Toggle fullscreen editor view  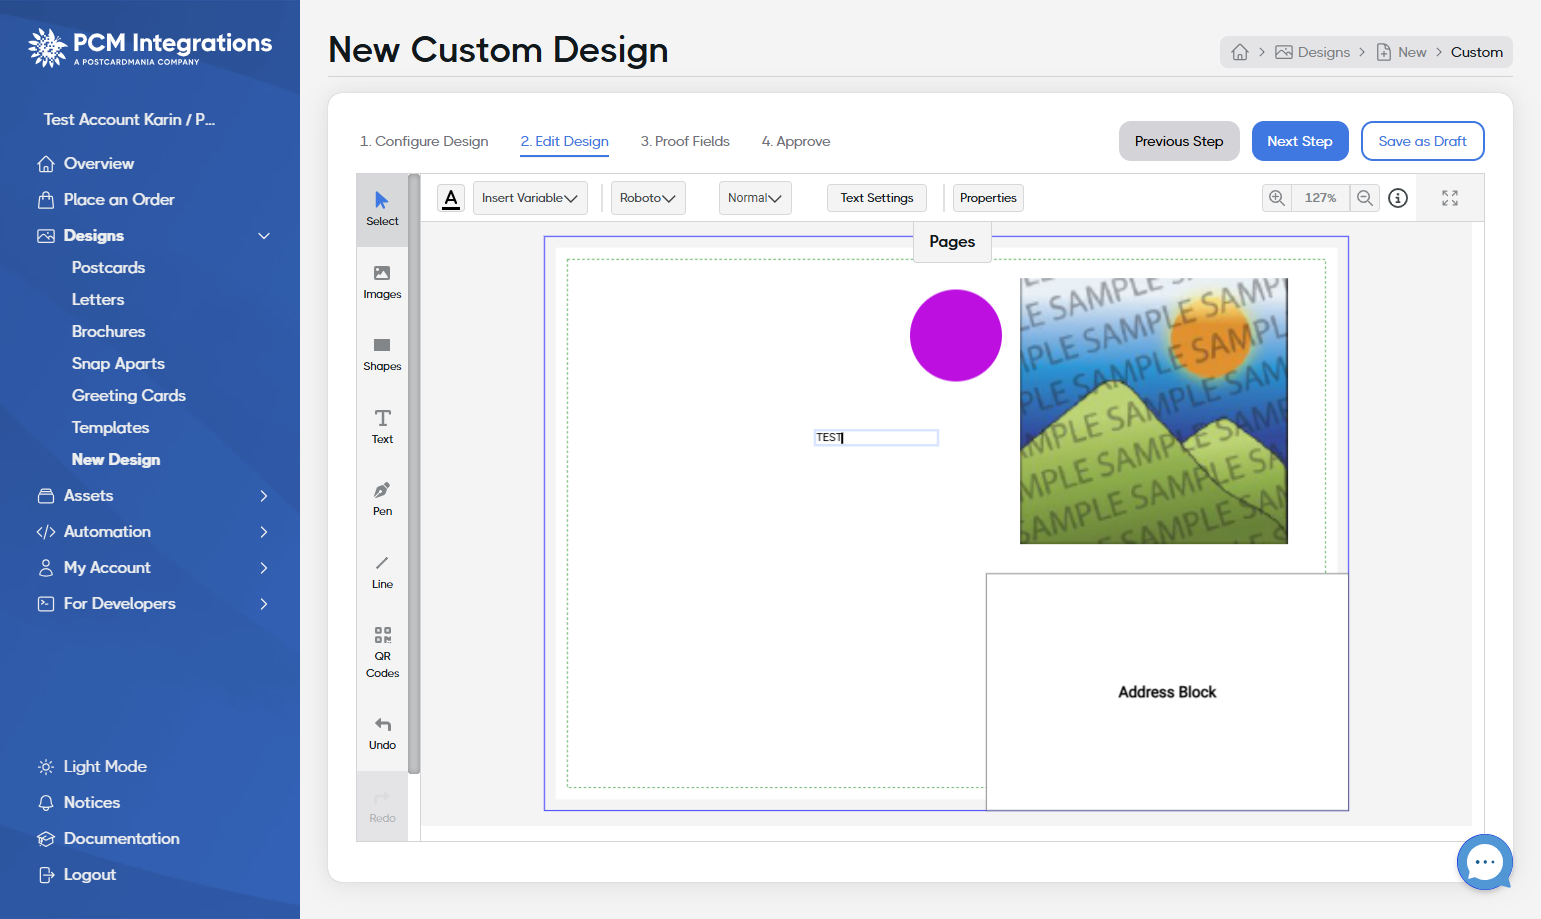click(x=1450, y=198)
